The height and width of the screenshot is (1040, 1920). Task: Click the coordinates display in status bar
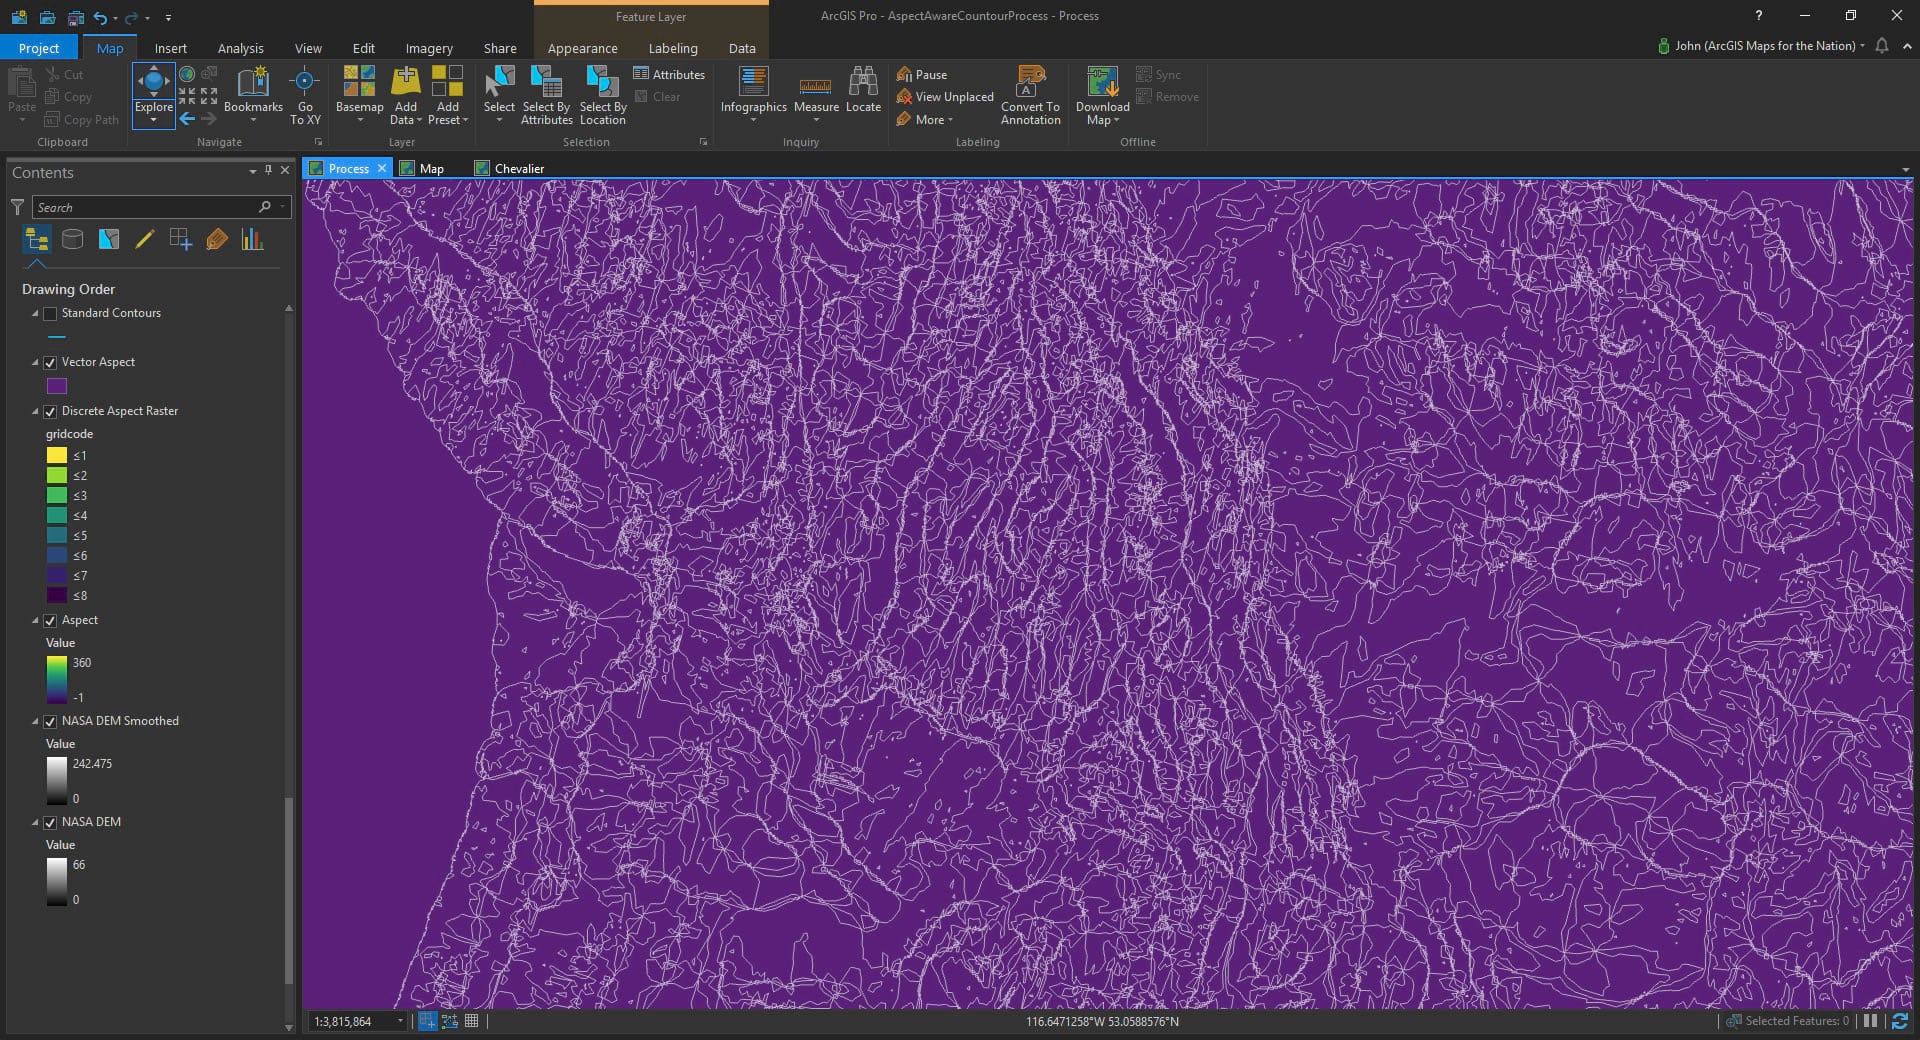click(1102, 1021)
